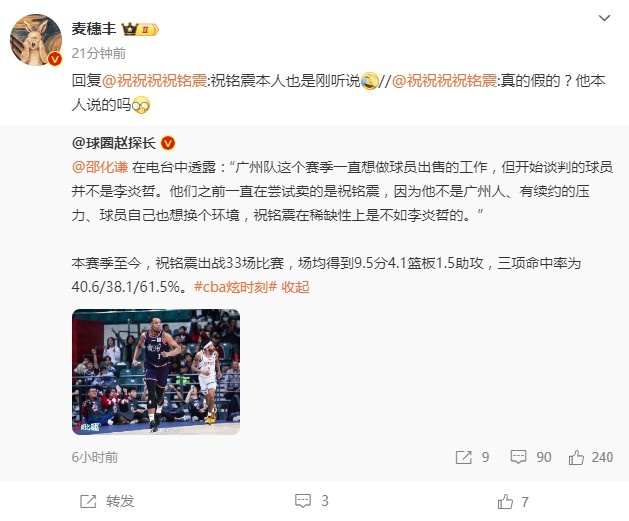Open the post options chevron menu

[604, 18]
